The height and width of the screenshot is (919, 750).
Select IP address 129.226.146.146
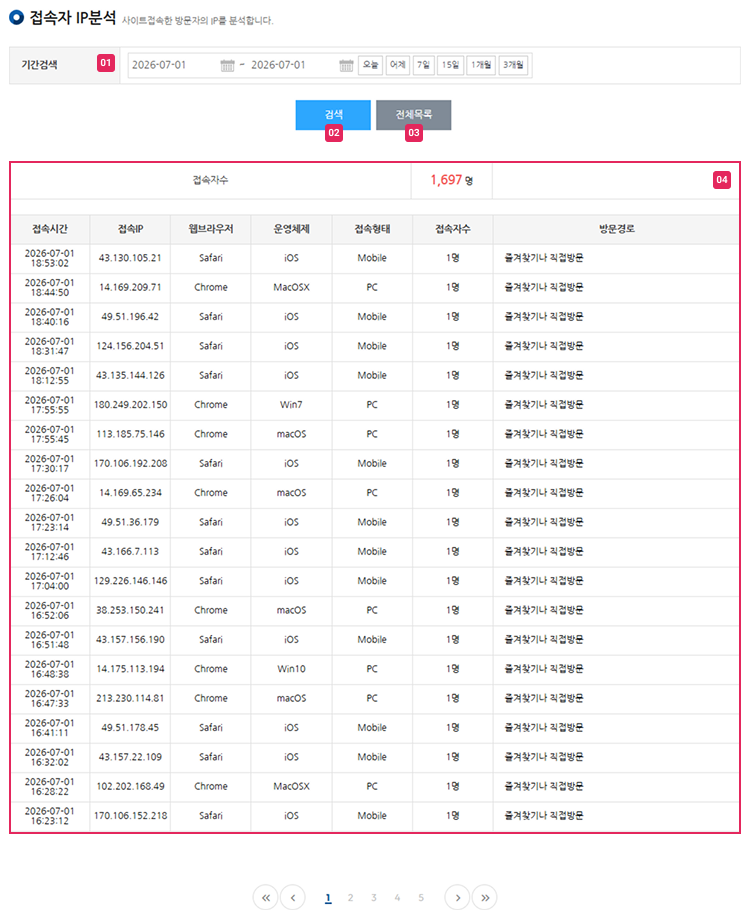130,580
